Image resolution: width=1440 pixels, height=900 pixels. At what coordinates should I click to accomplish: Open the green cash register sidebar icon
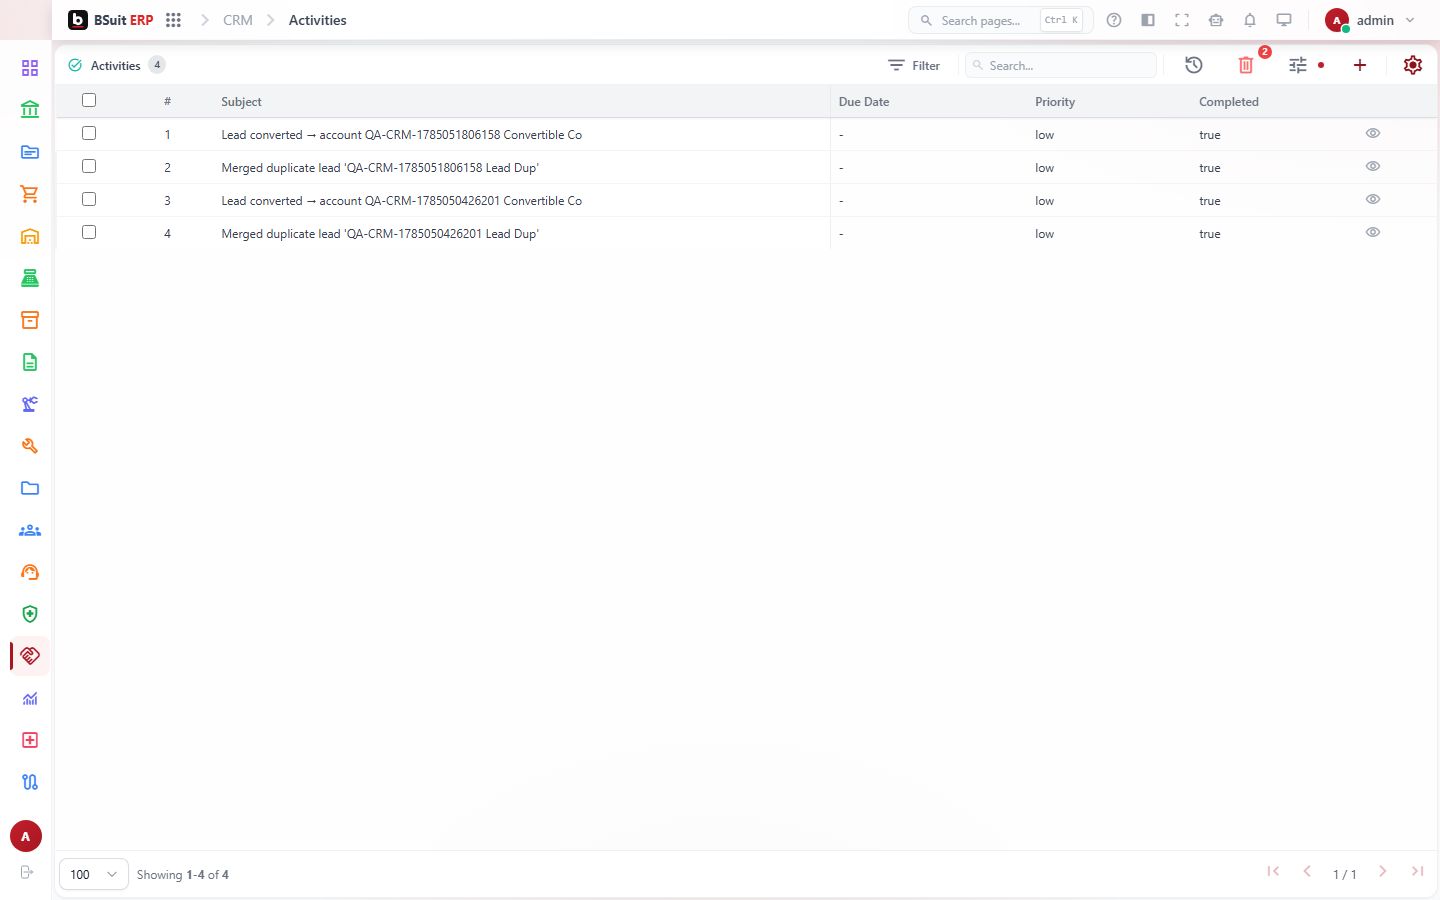click(30, 278)
